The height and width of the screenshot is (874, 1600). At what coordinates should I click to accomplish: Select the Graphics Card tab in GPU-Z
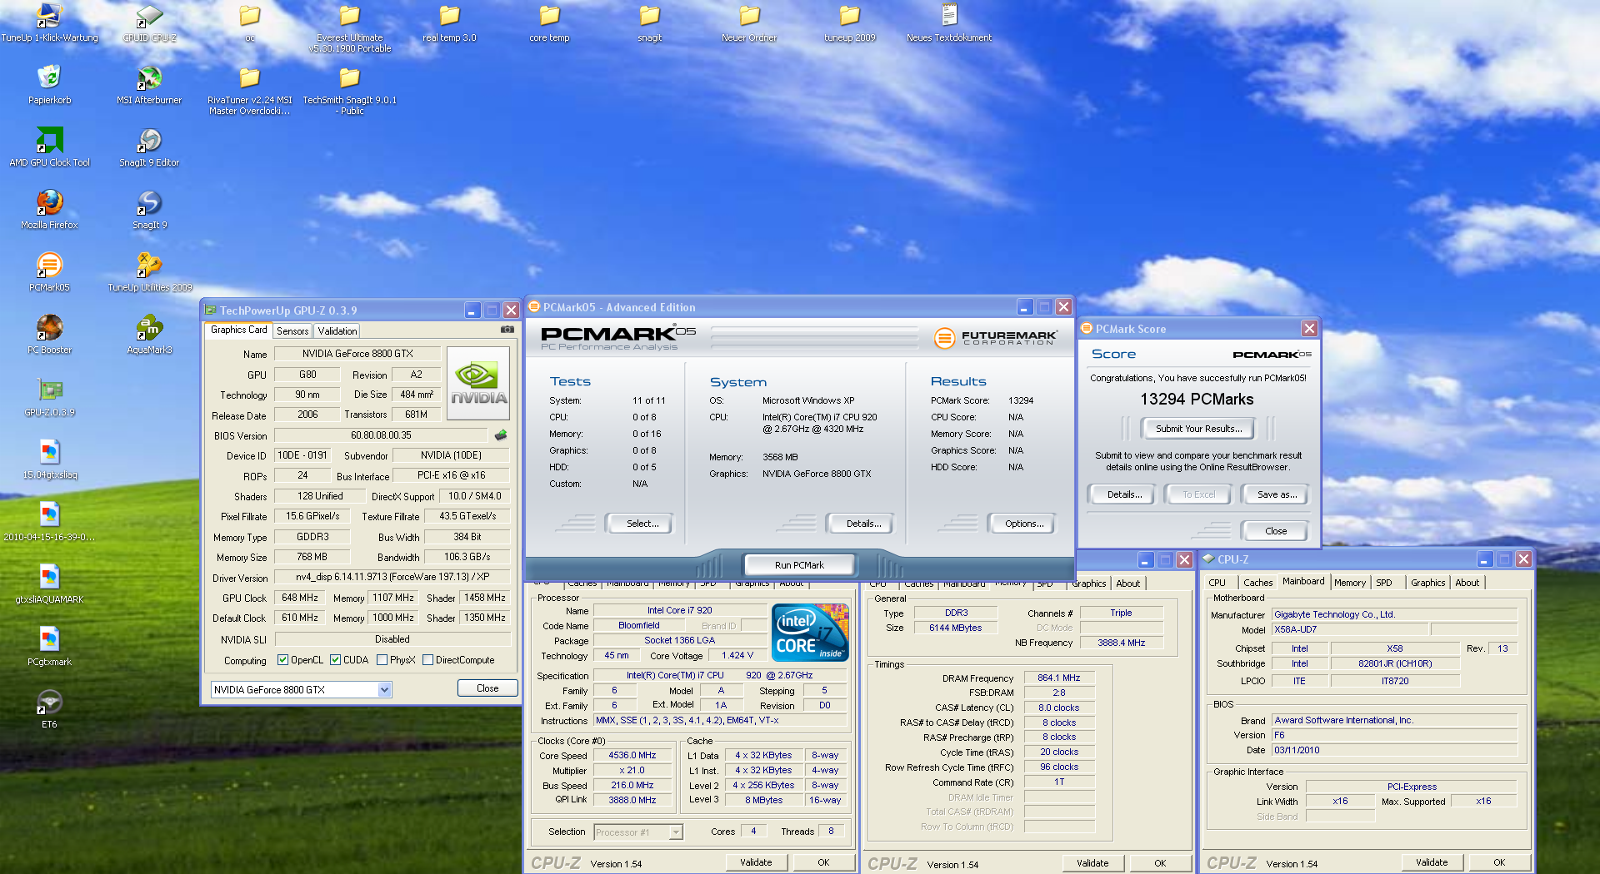239,330
